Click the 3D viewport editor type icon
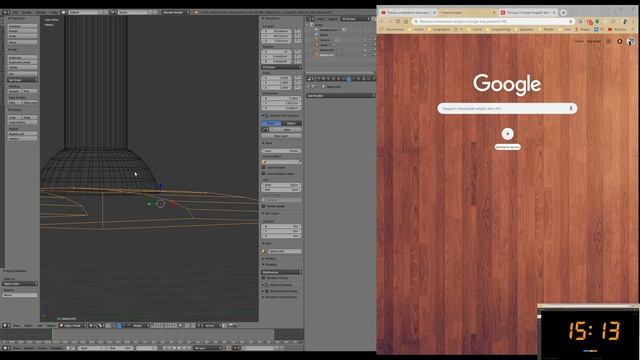 pyautogui.click(x=6, y=325)
